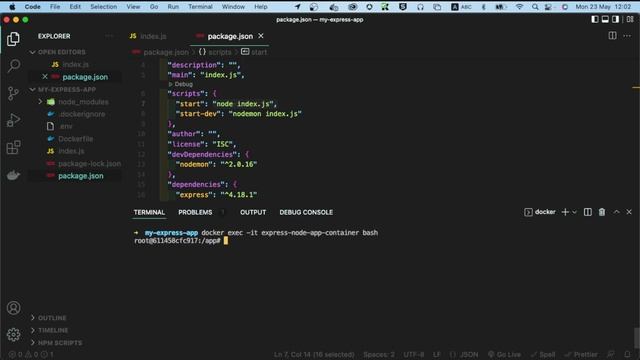
Task: Kill terminal with trash icon
Action: pos(602,212)
